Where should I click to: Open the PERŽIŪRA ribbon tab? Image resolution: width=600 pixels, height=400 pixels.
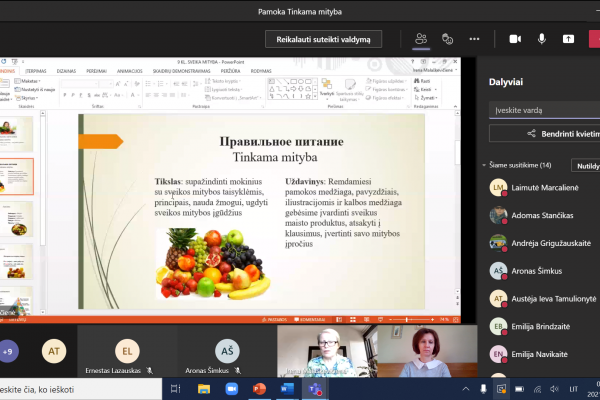coord(230,71)
